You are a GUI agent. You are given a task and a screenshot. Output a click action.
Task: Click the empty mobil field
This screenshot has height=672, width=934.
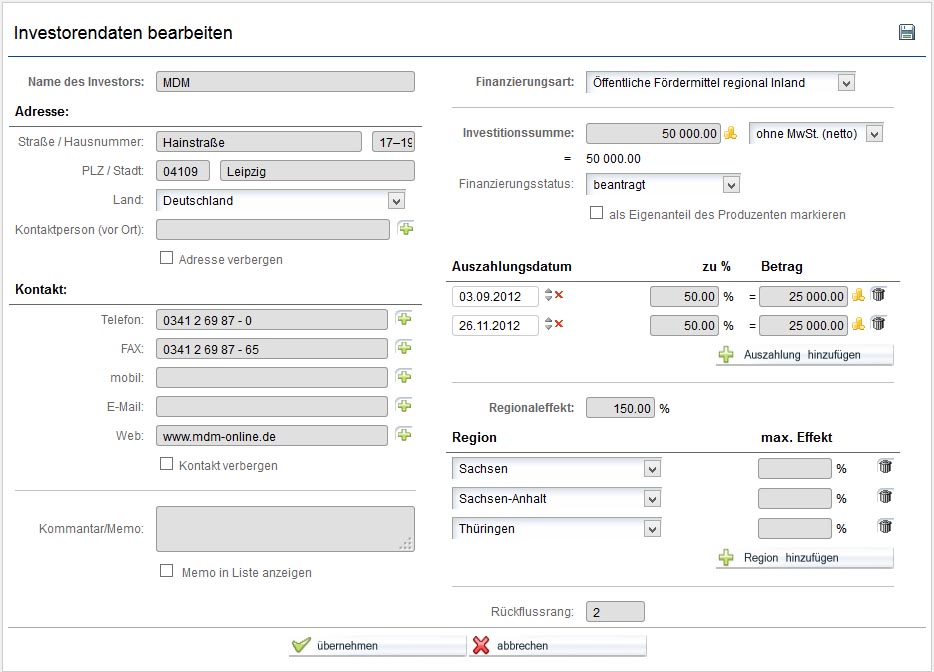[272, 378]
